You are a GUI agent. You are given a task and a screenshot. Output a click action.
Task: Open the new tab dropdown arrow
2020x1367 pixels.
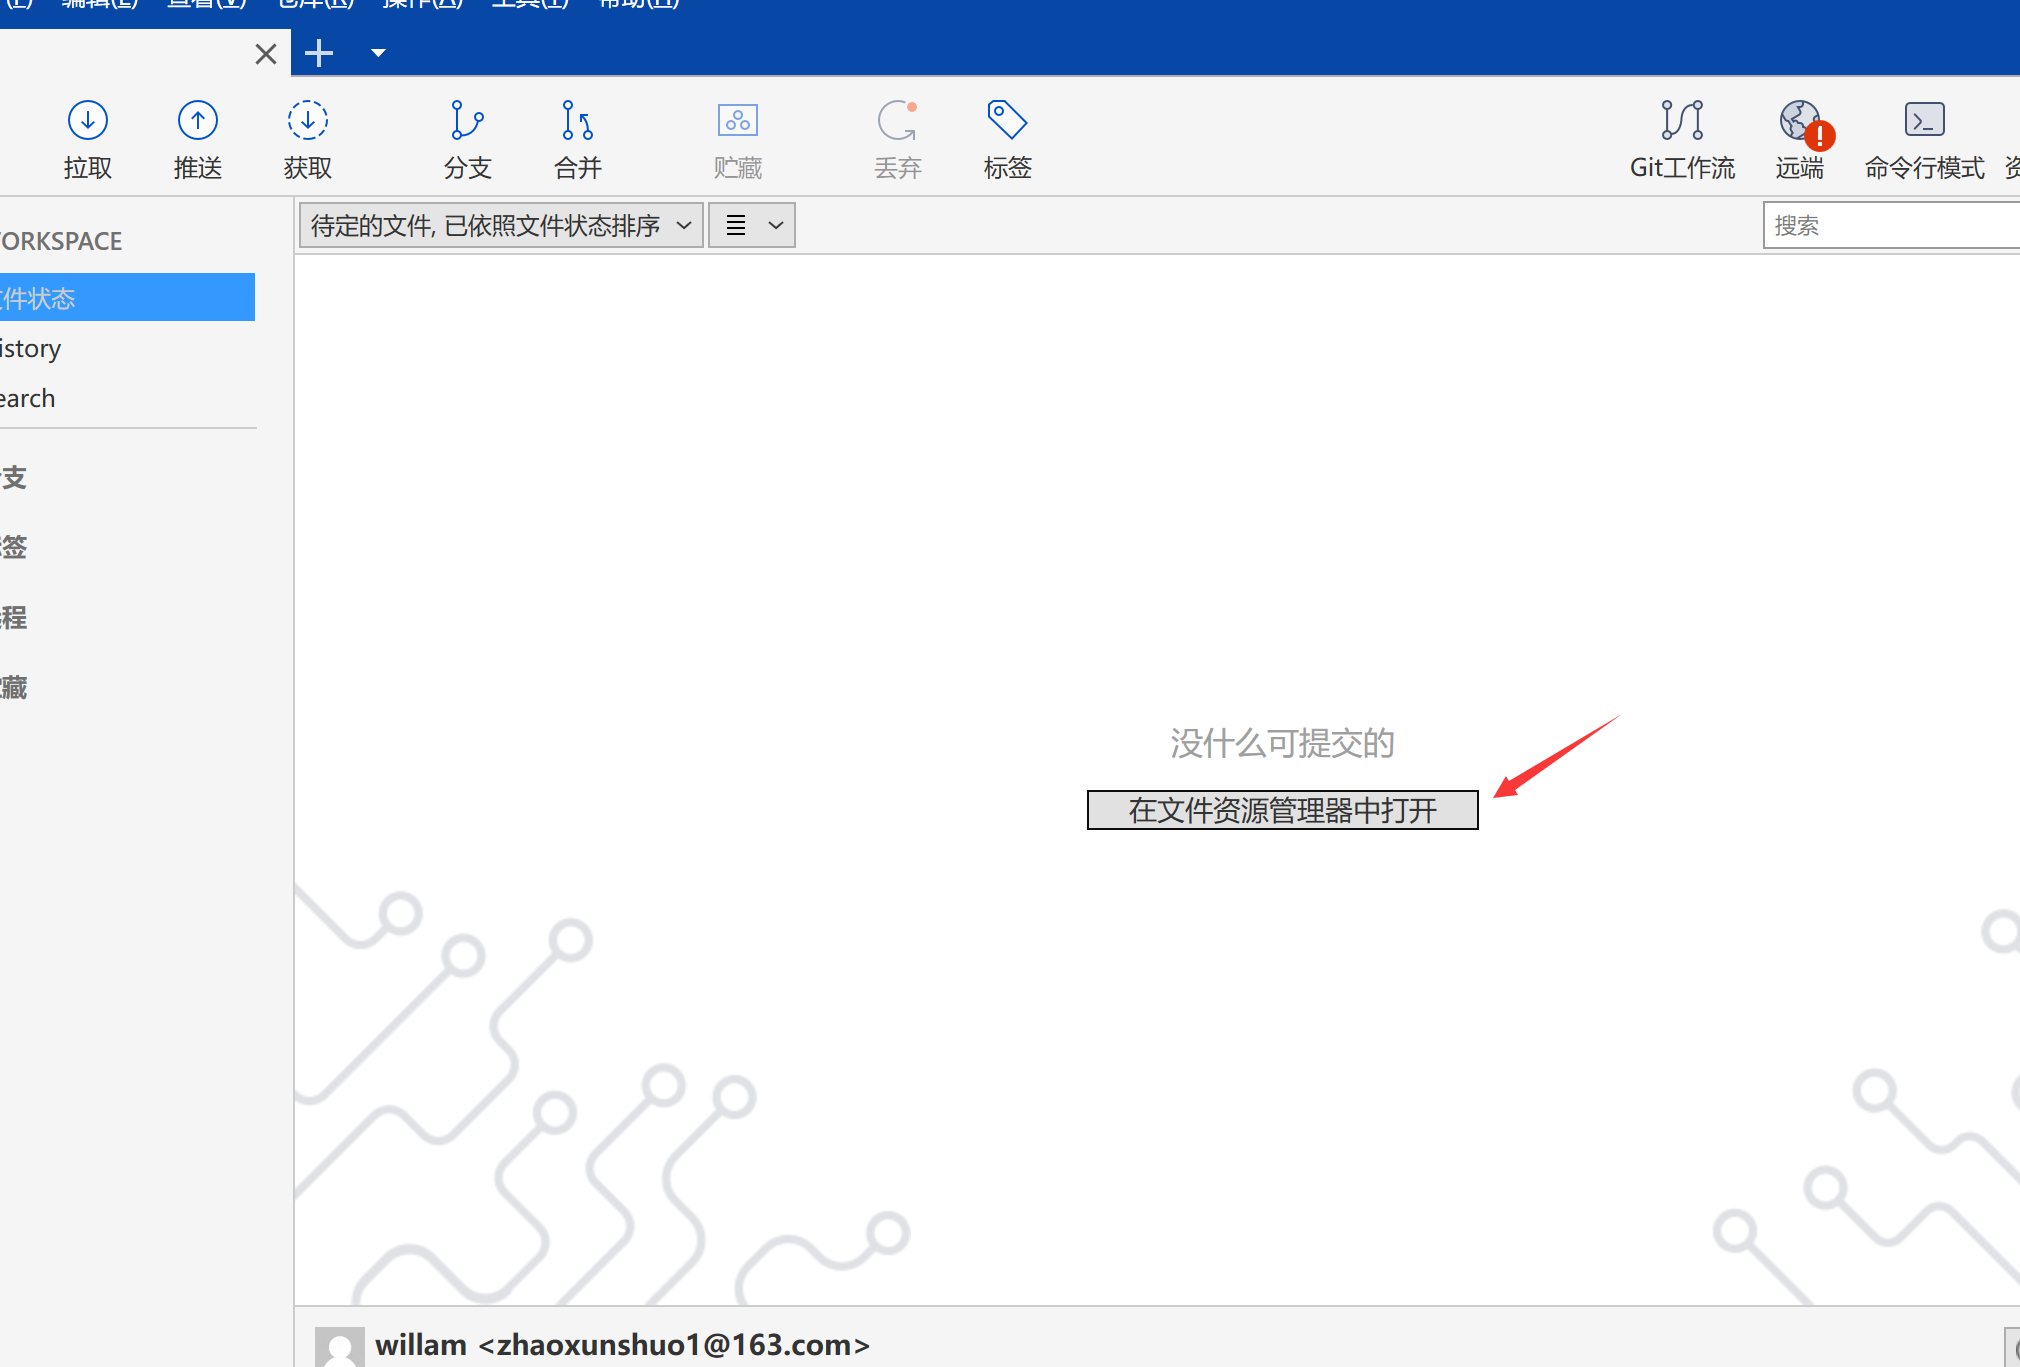pyautogui.click(x=378, y=53)
